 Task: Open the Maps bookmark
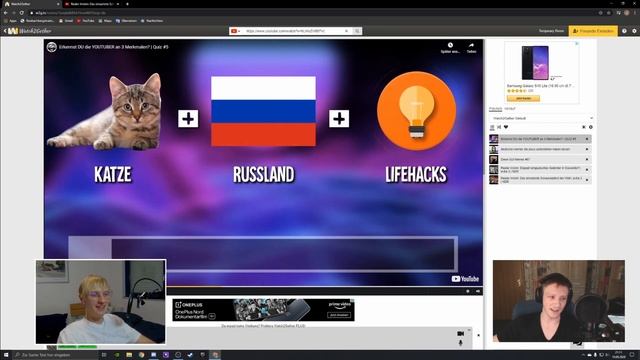pos(105,21)
